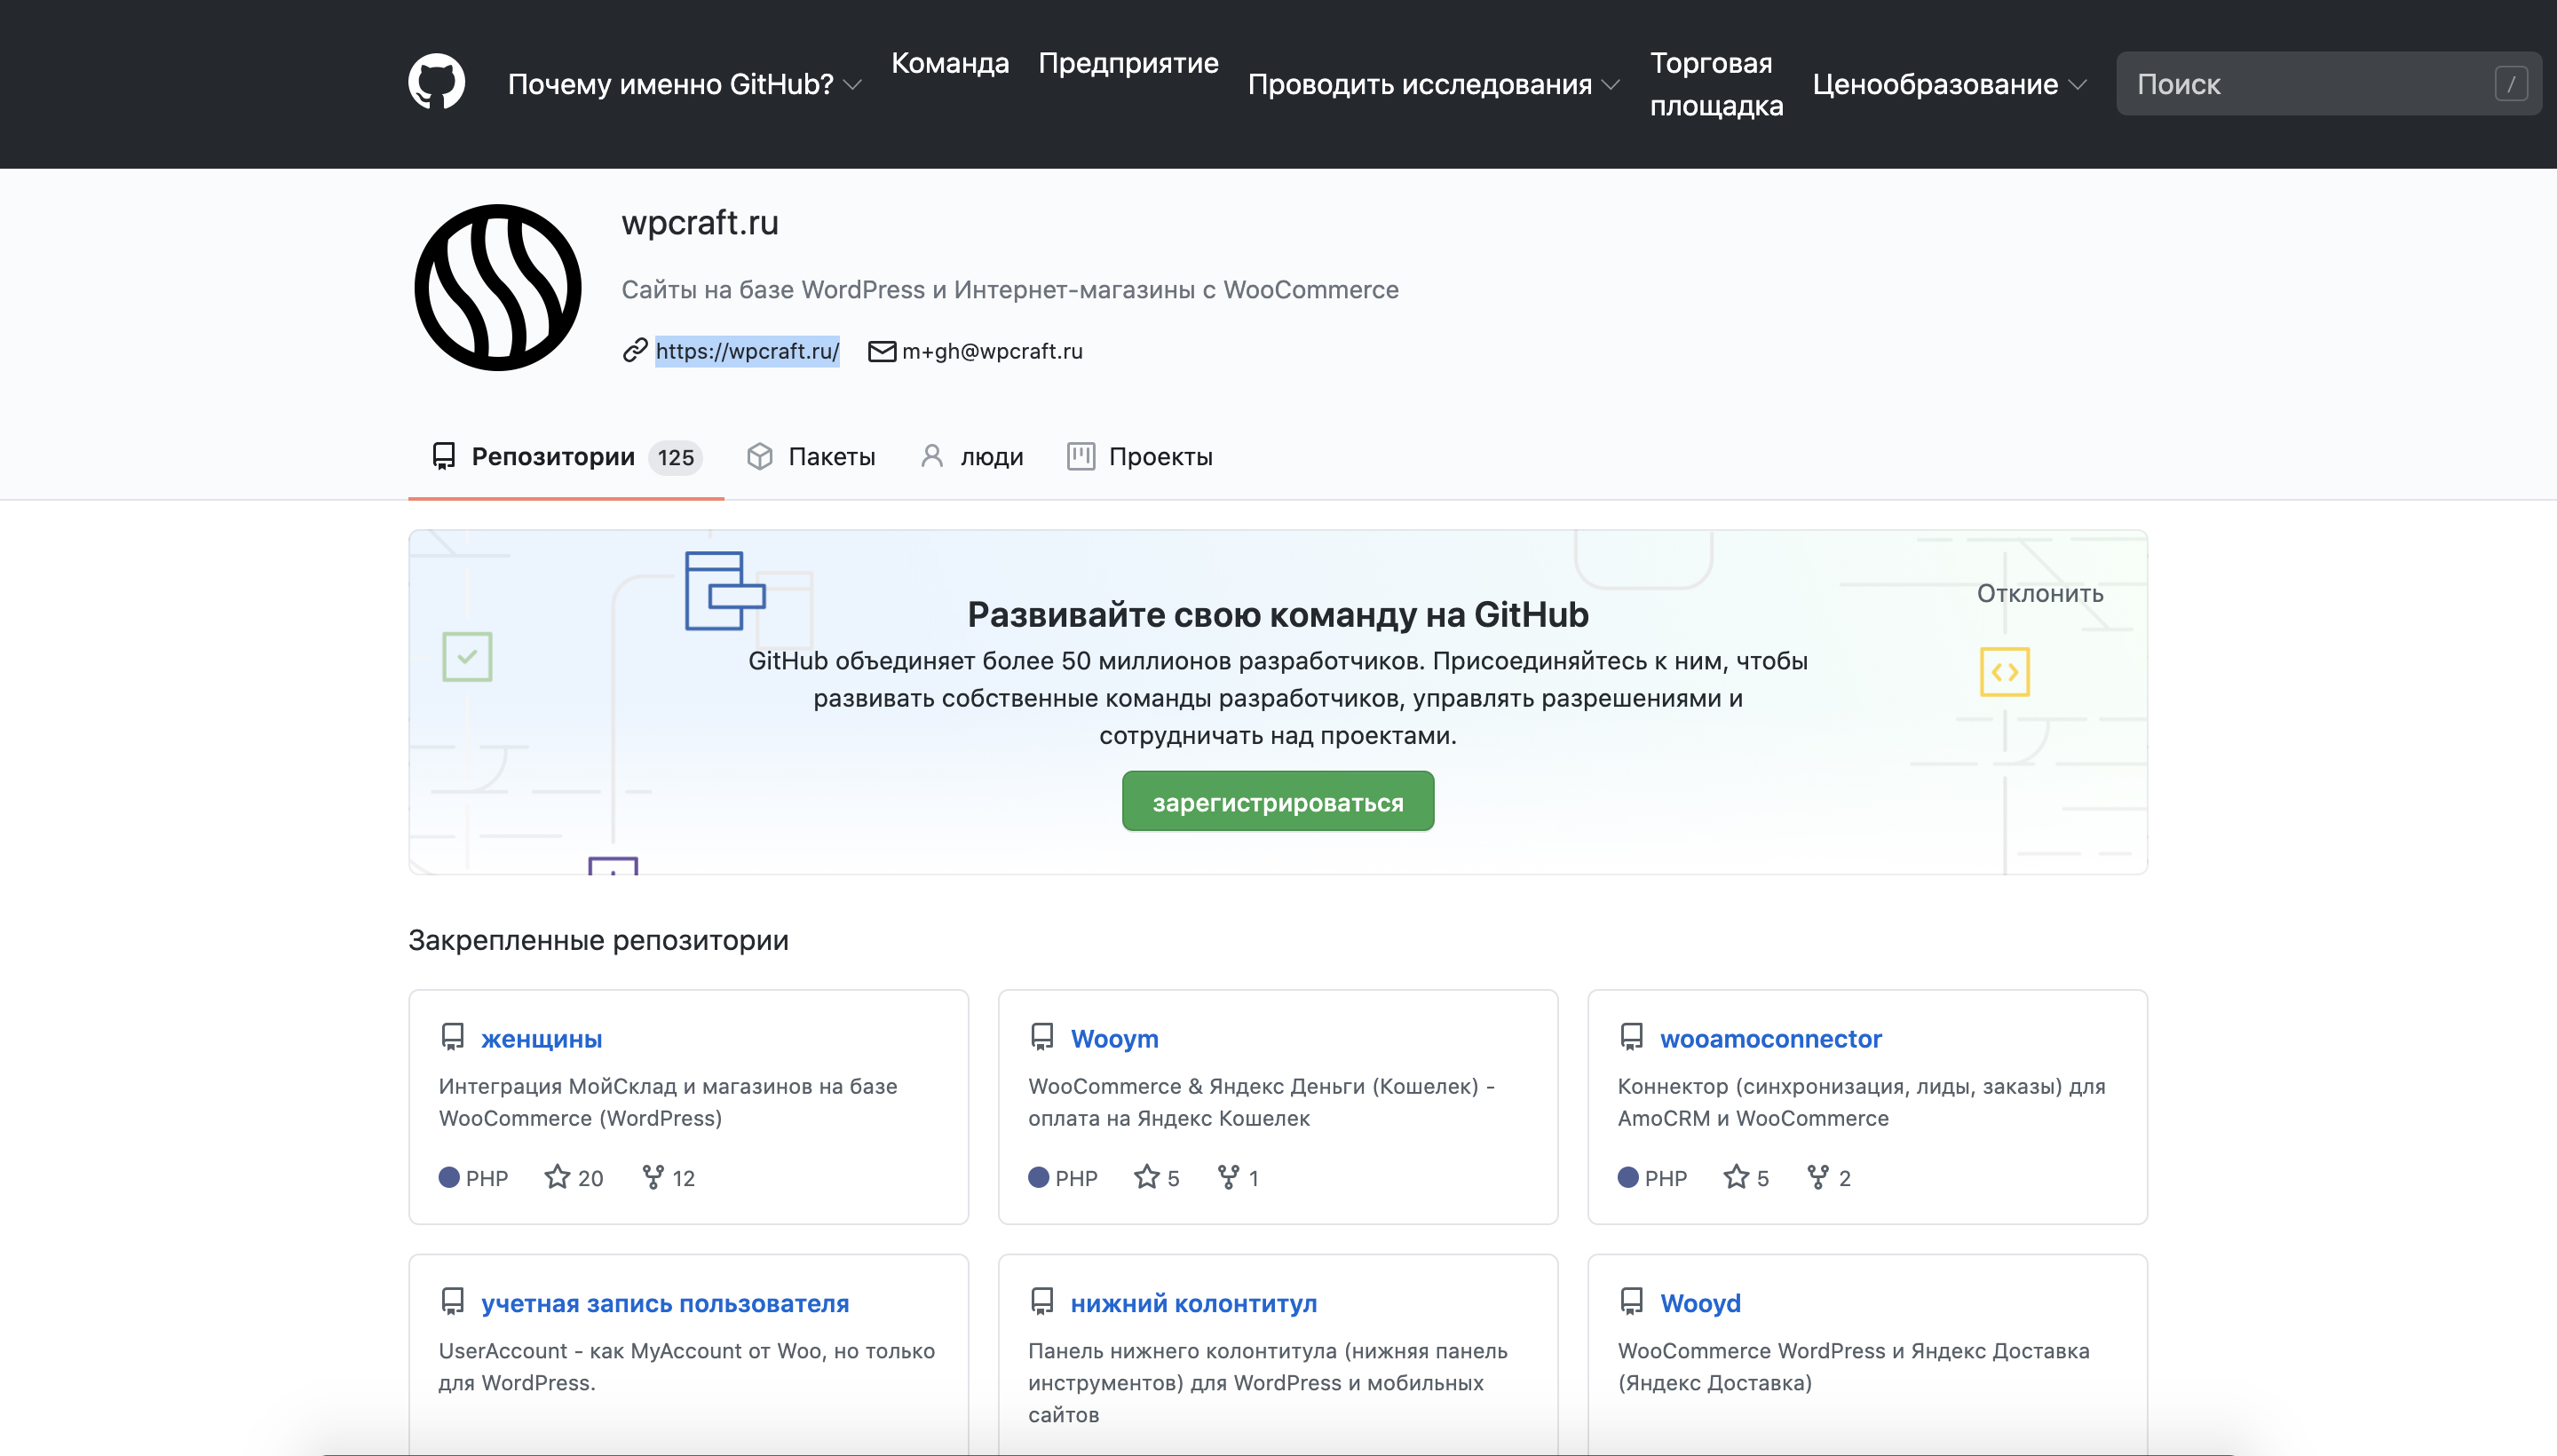Click the repo icon next to wooamoconnector
The image size is (2557, 1456).
(x=1632, y=1037)
